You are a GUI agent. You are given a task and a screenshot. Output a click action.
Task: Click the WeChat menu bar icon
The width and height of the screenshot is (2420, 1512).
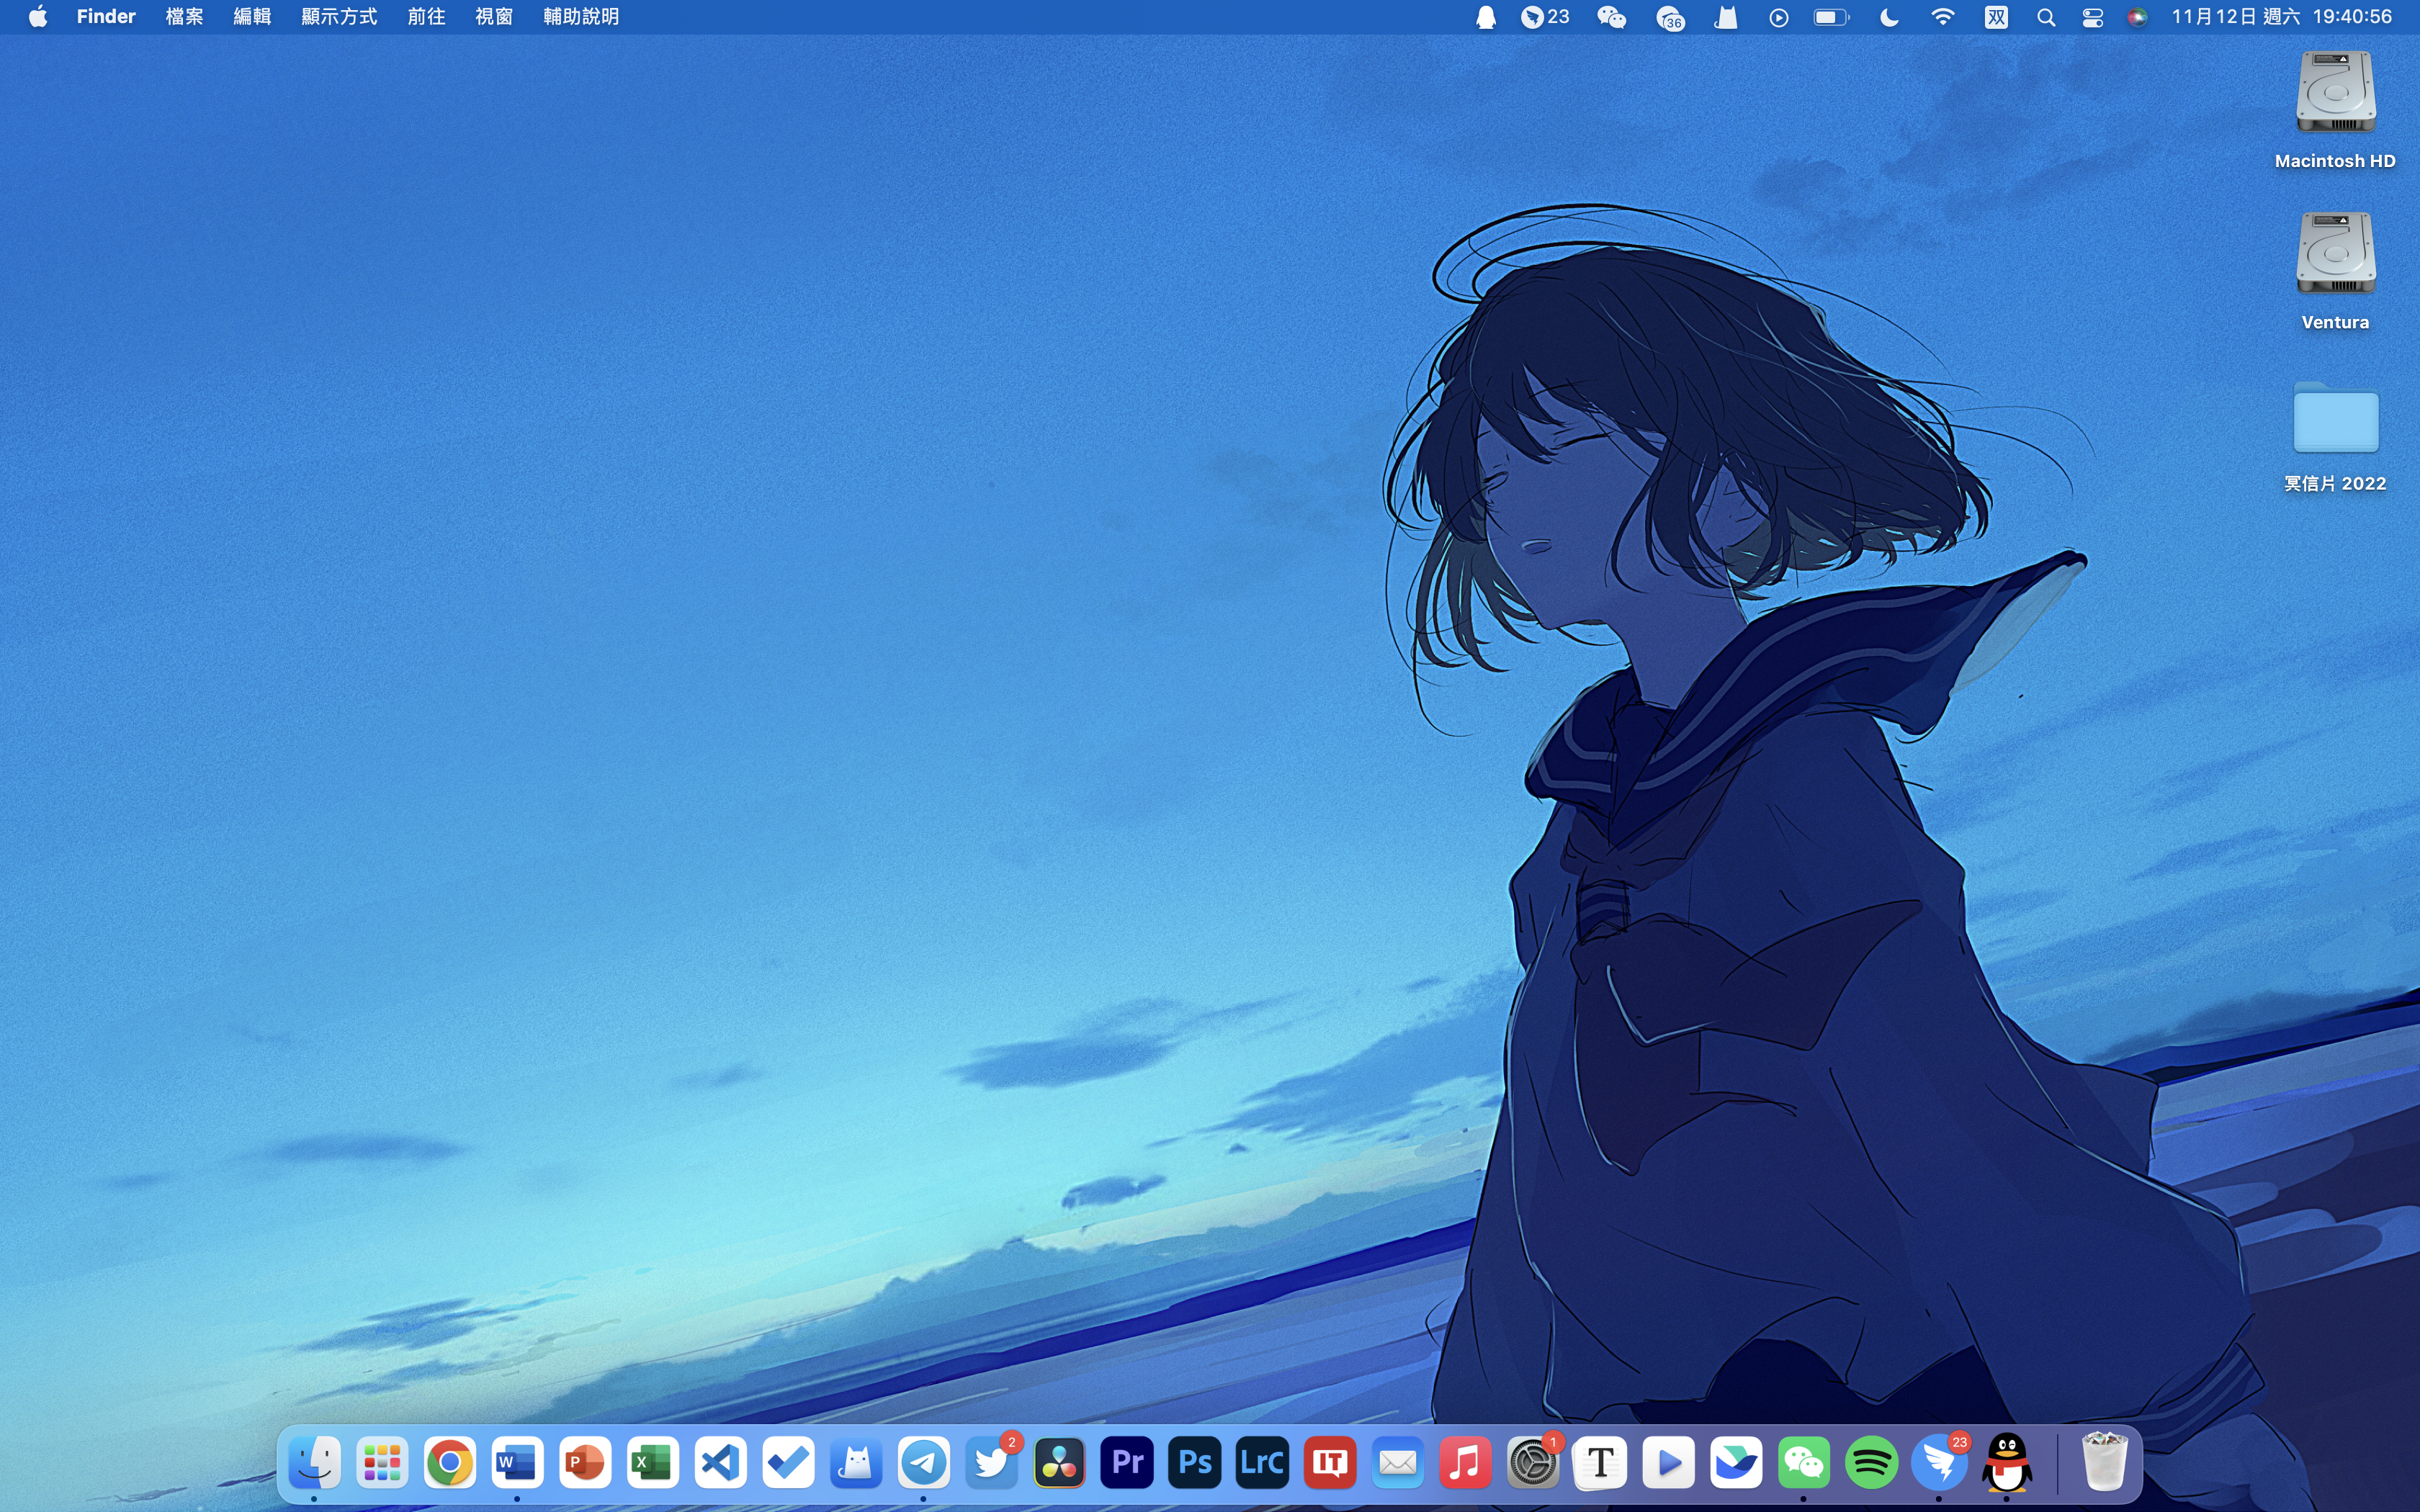click(x=1611, y=17)
